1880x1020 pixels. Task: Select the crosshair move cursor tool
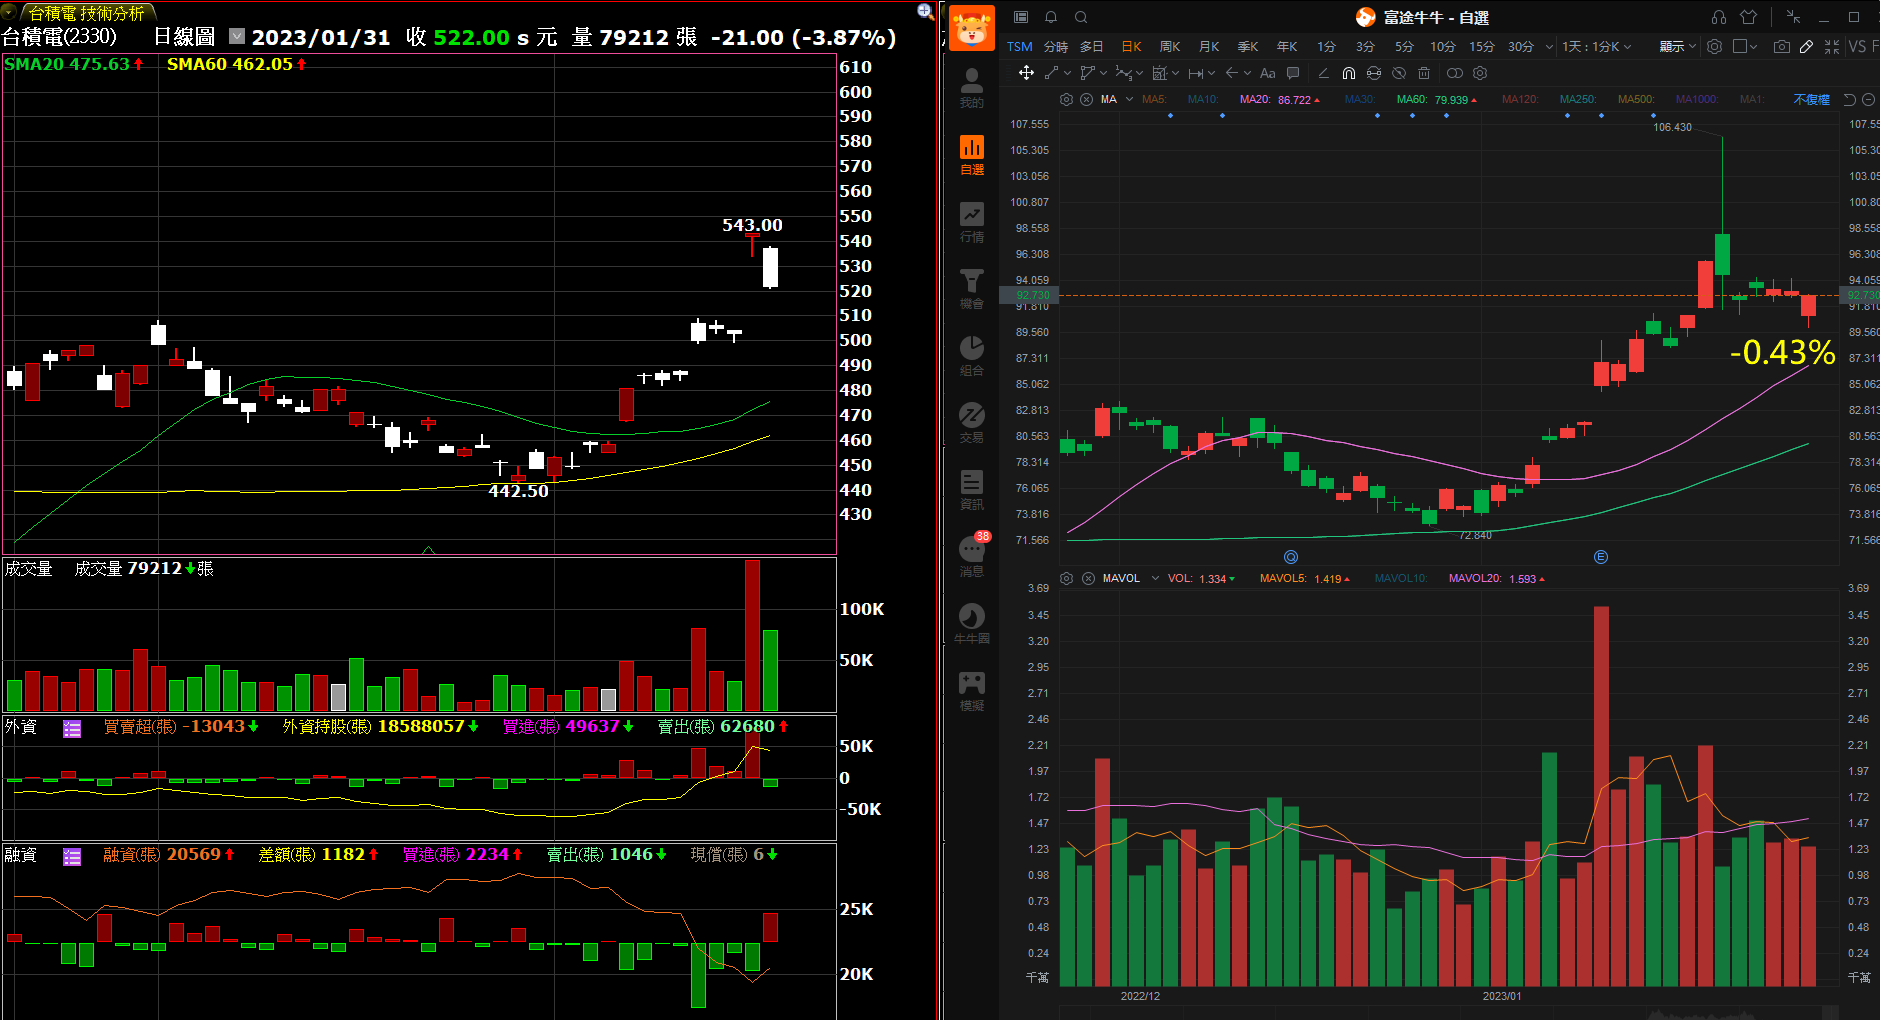[x=1026, y=73]
